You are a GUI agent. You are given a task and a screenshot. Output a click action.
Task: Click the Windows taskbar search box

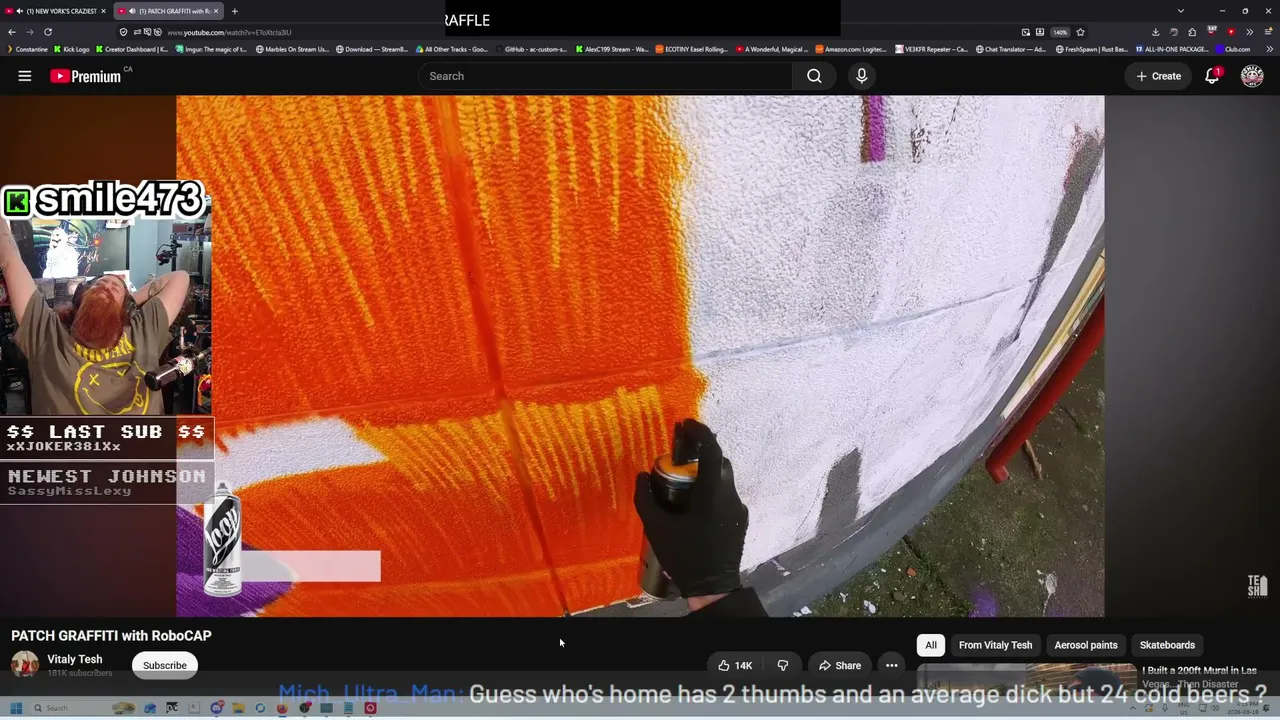click(x=68, y=708)
